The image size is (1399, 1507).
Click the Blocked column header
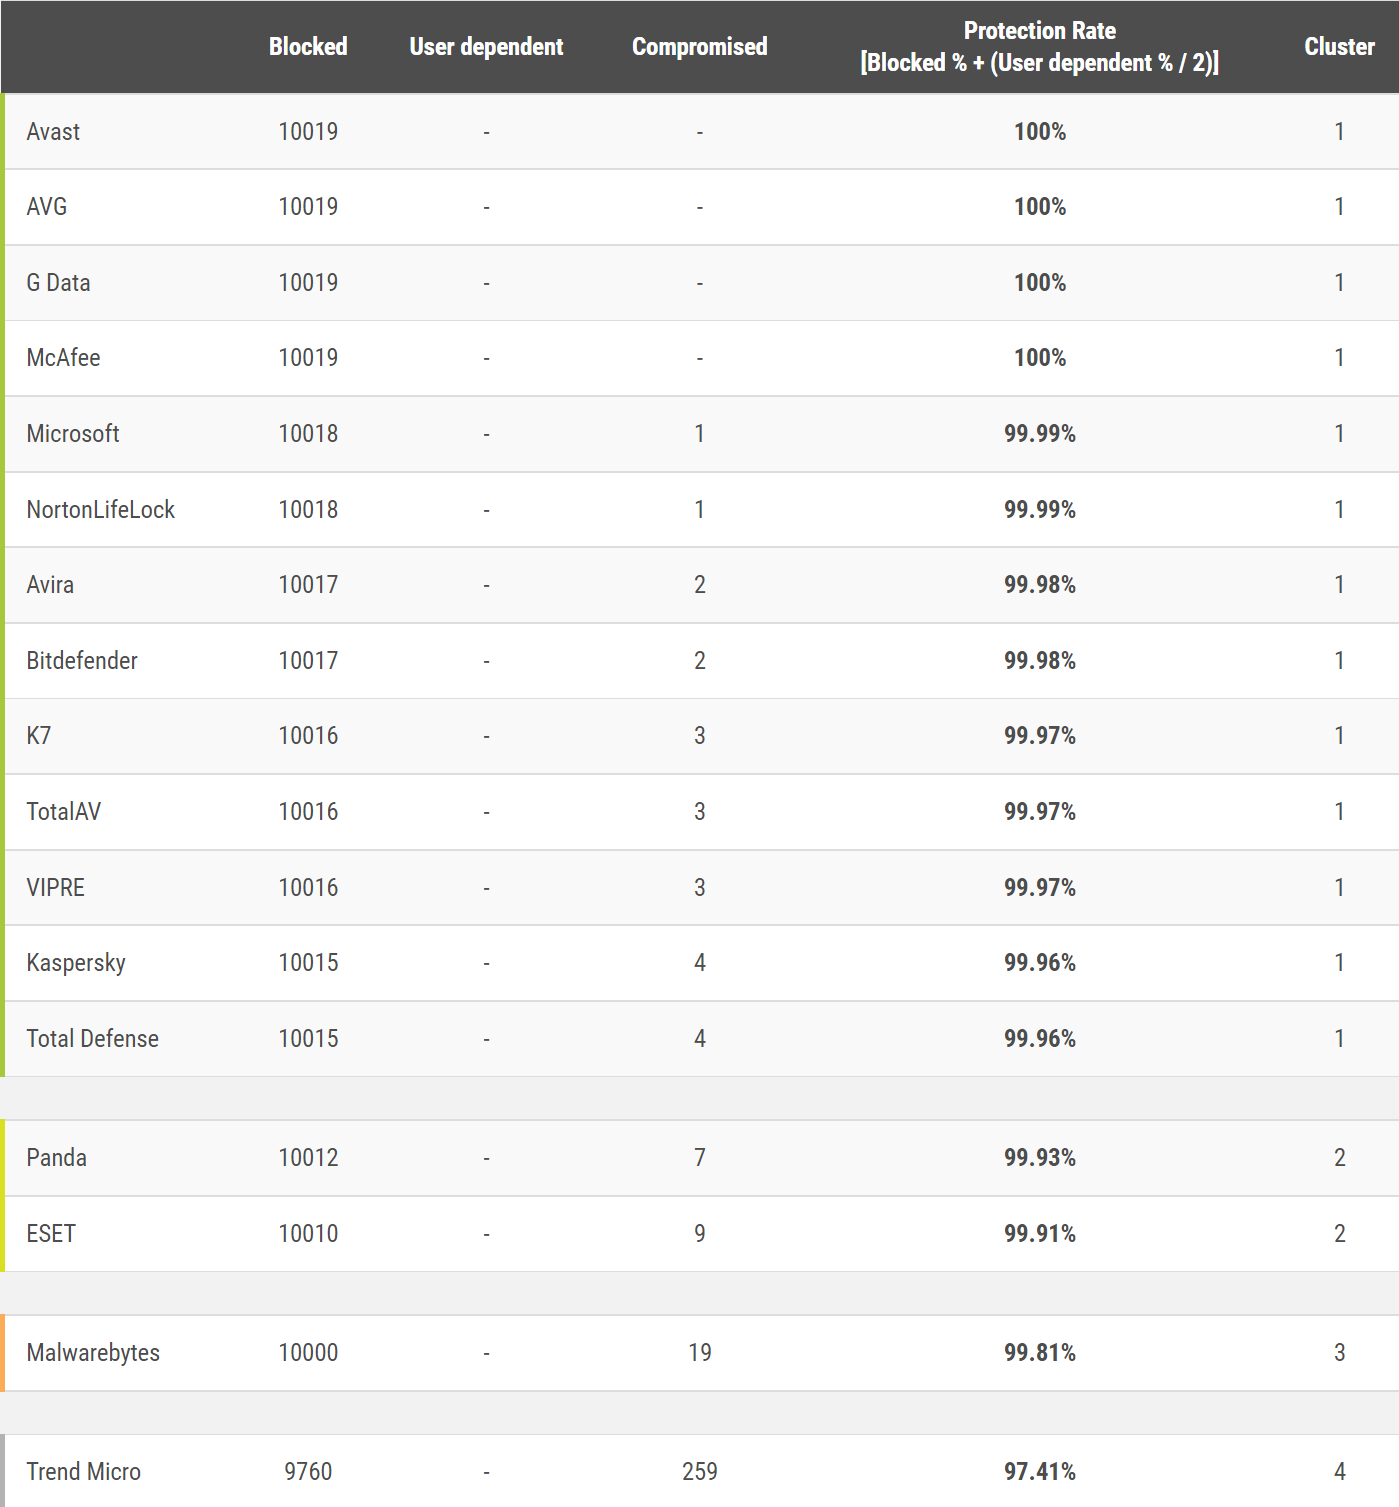coord(308,47)
